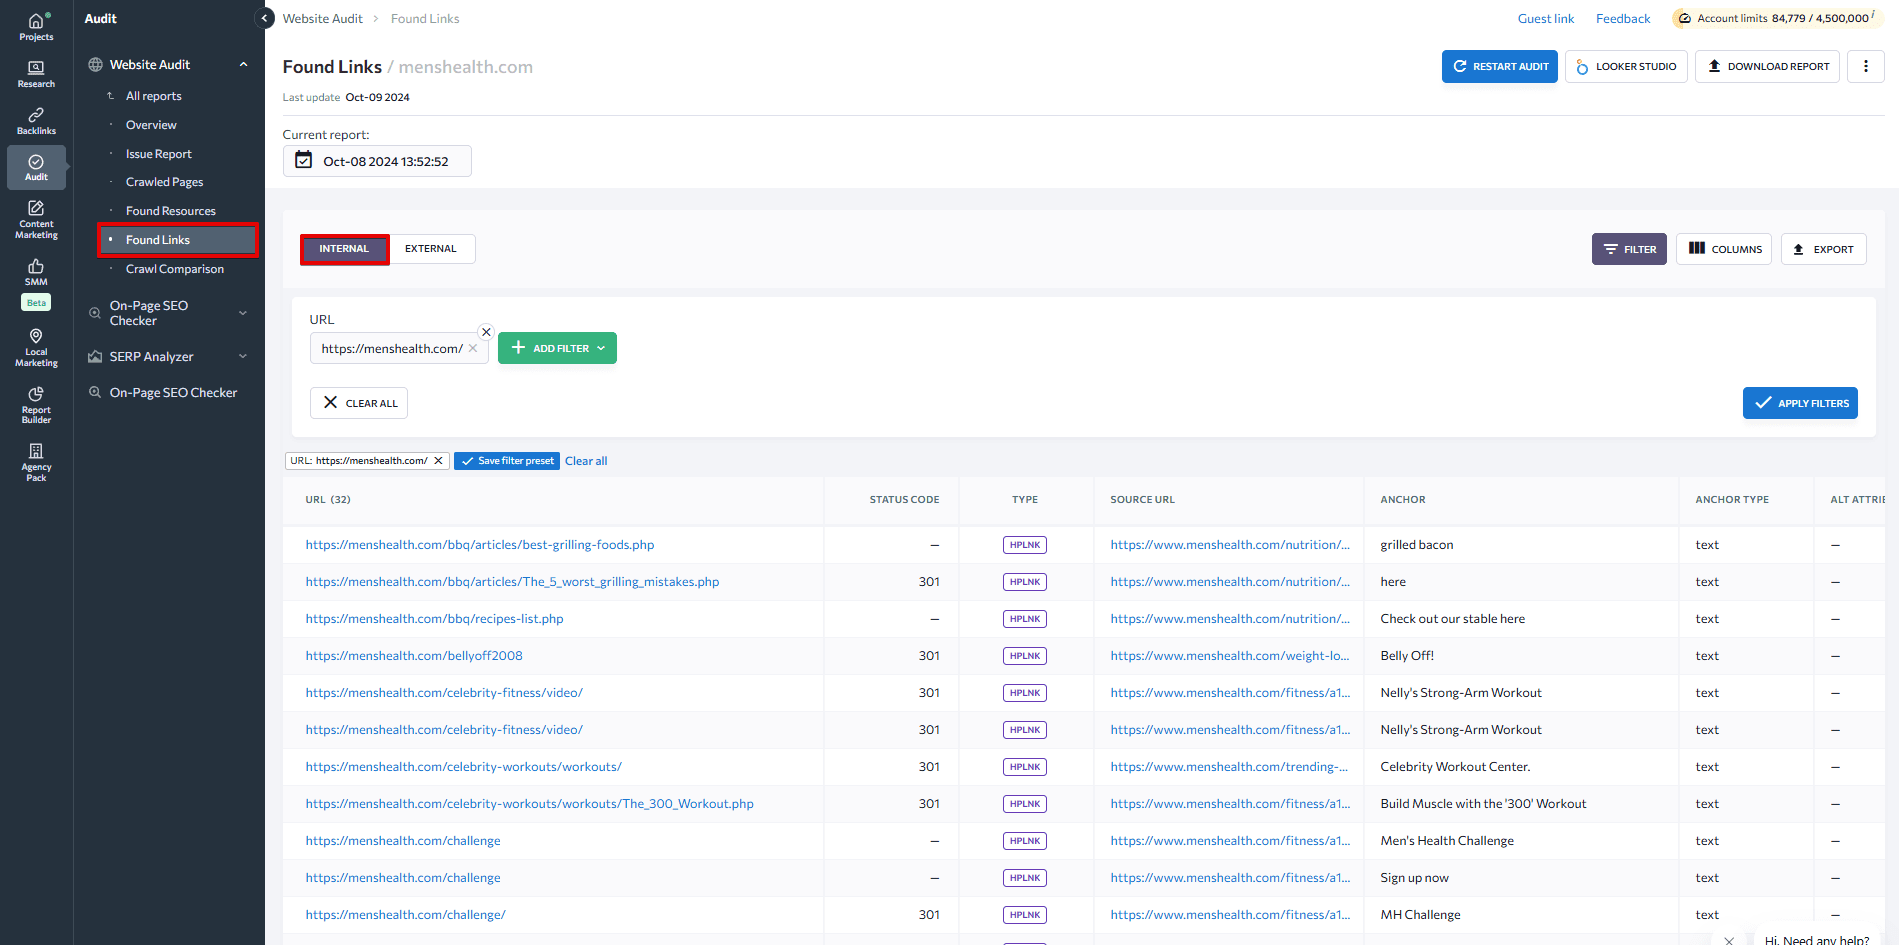Click Clear All filters button
The height and width of the screenshot is (945, 1899).
(359, 403)
